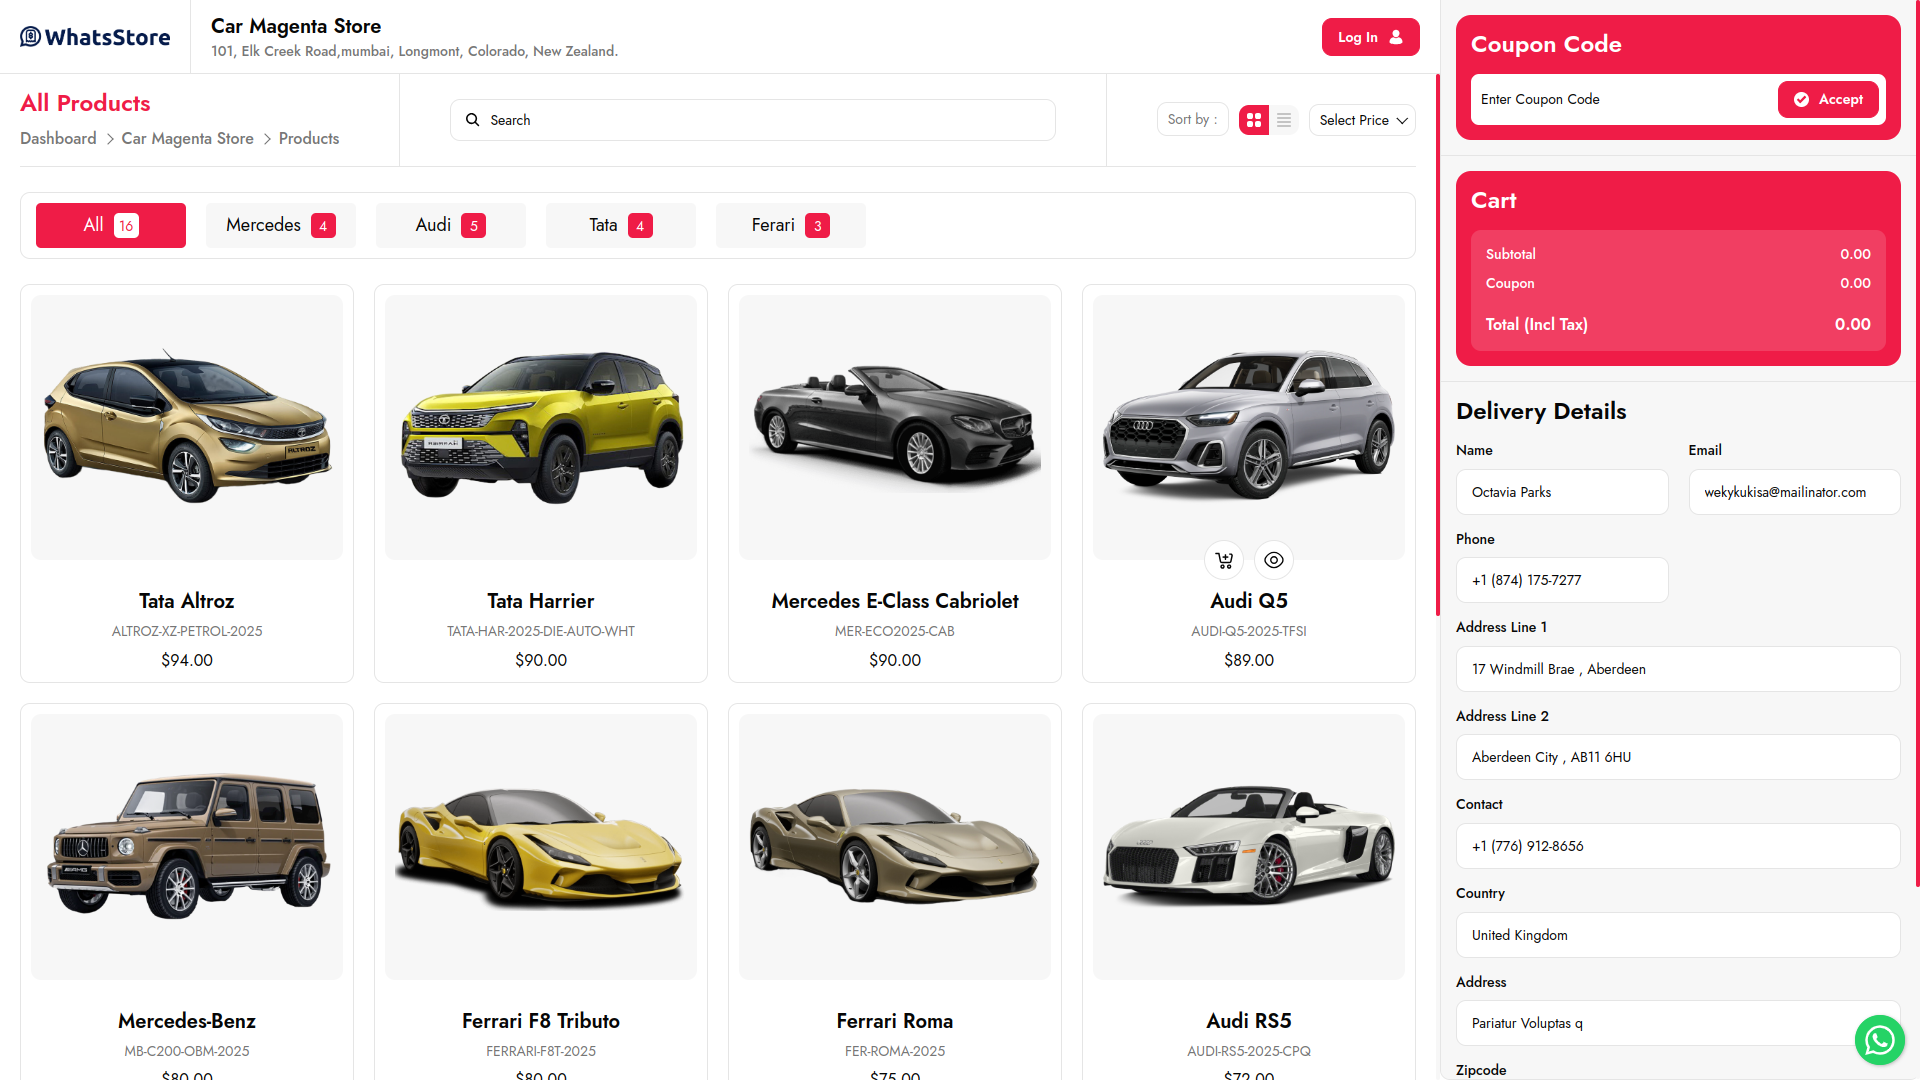The height and width of the screenshot is (1080, 1920).
Task: Open the Select Price dropdown
Action: [x=1362, y=120]
